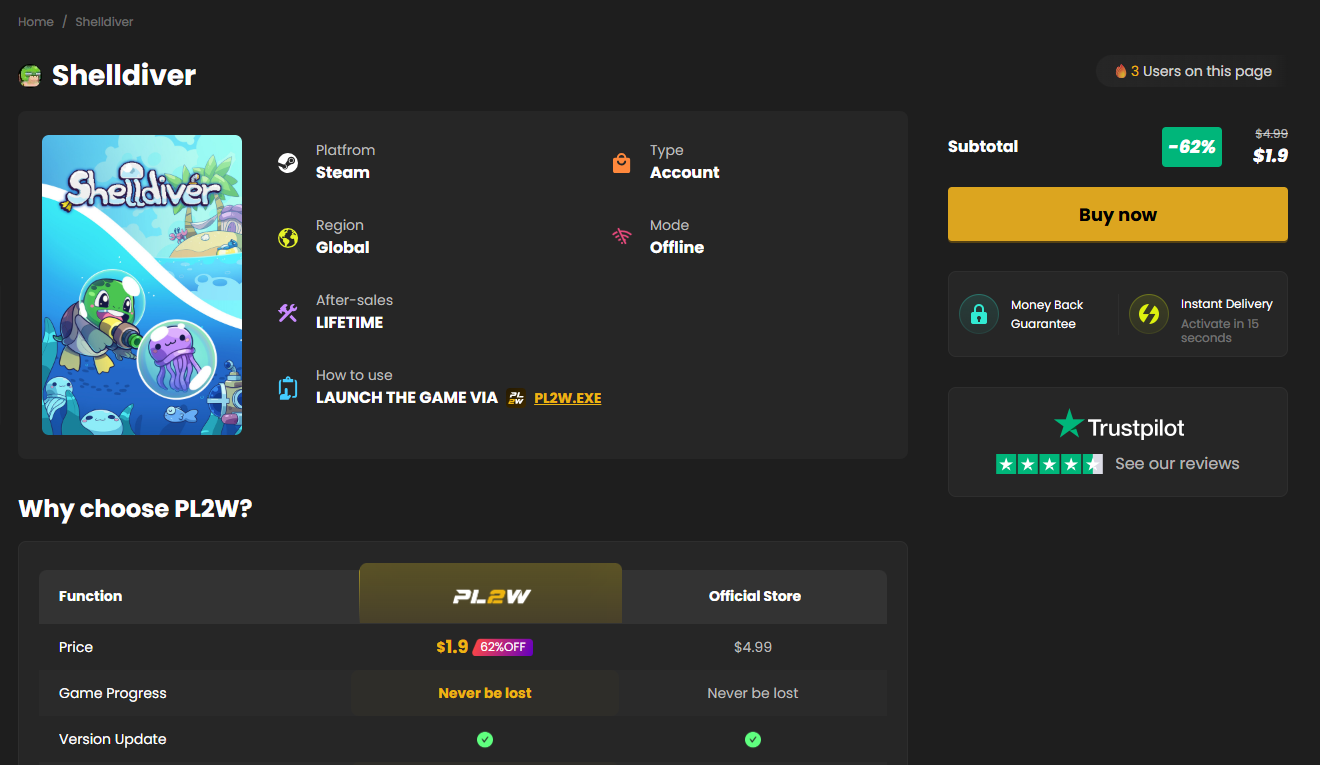This screenshot has height=765, width=1320.
Task: Click the flame icon beside users count
Action: point(1121,71)
